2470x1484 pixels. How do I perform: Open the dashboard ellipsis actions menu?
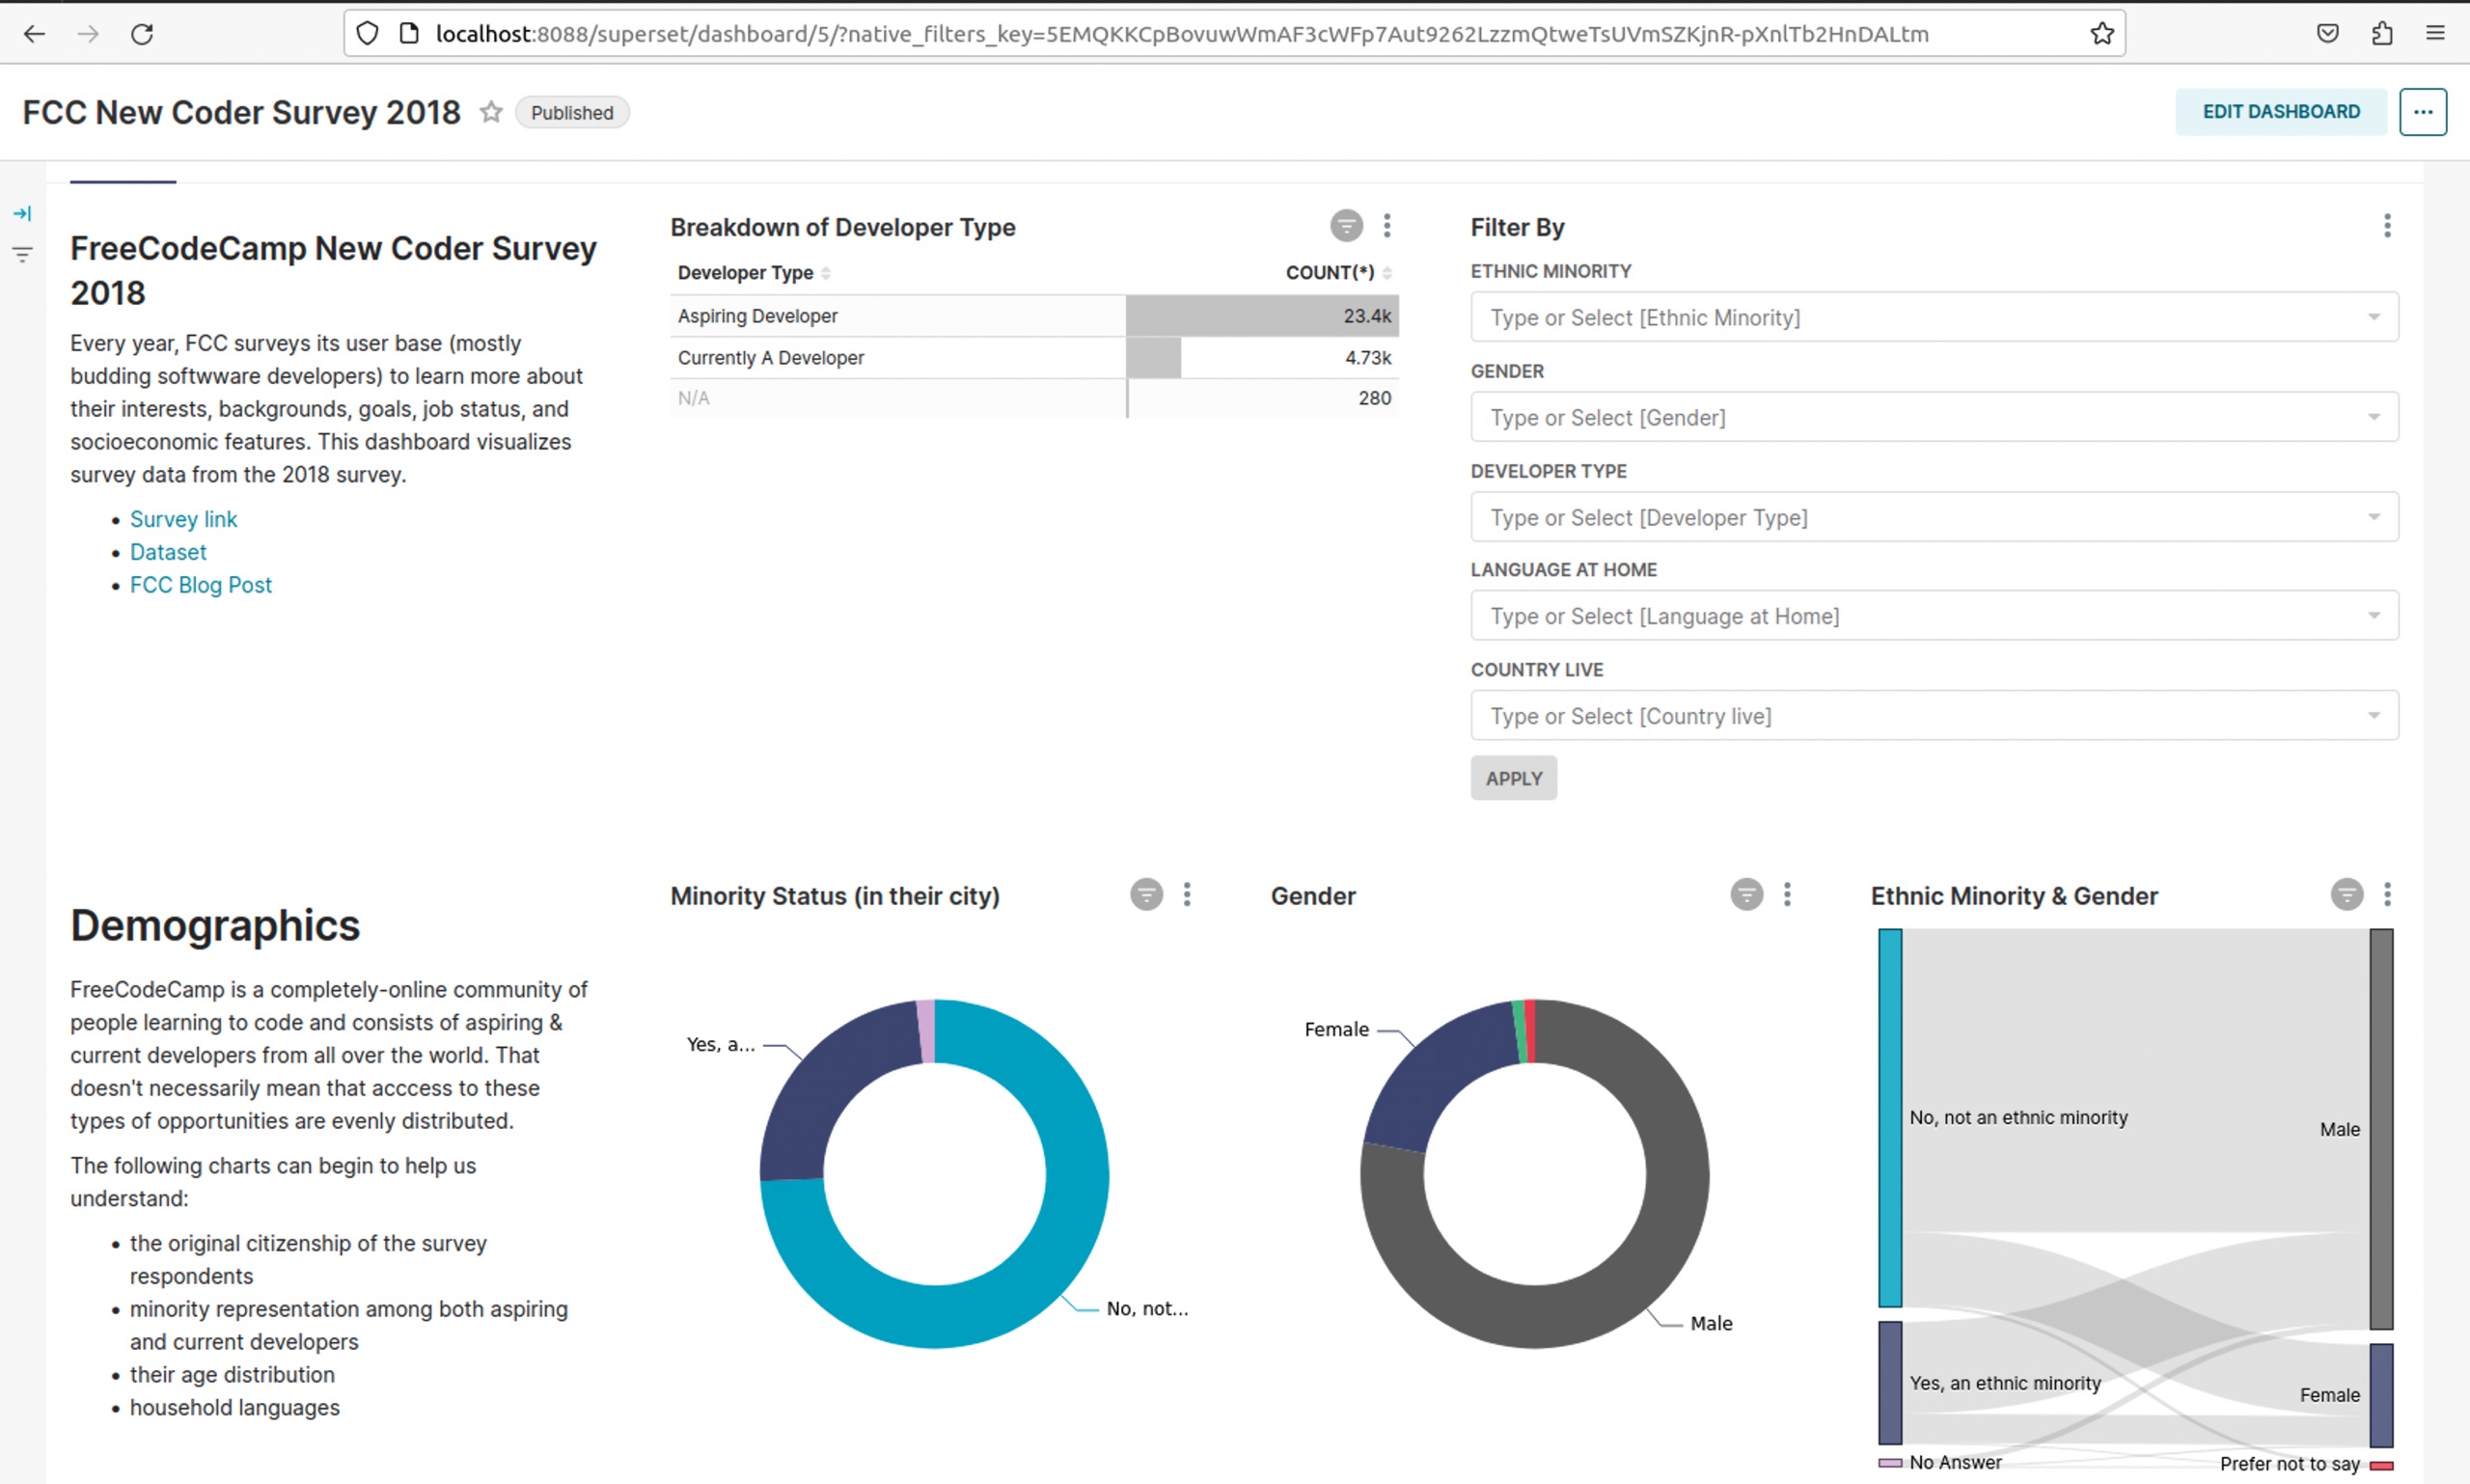tap(2422, 112)
